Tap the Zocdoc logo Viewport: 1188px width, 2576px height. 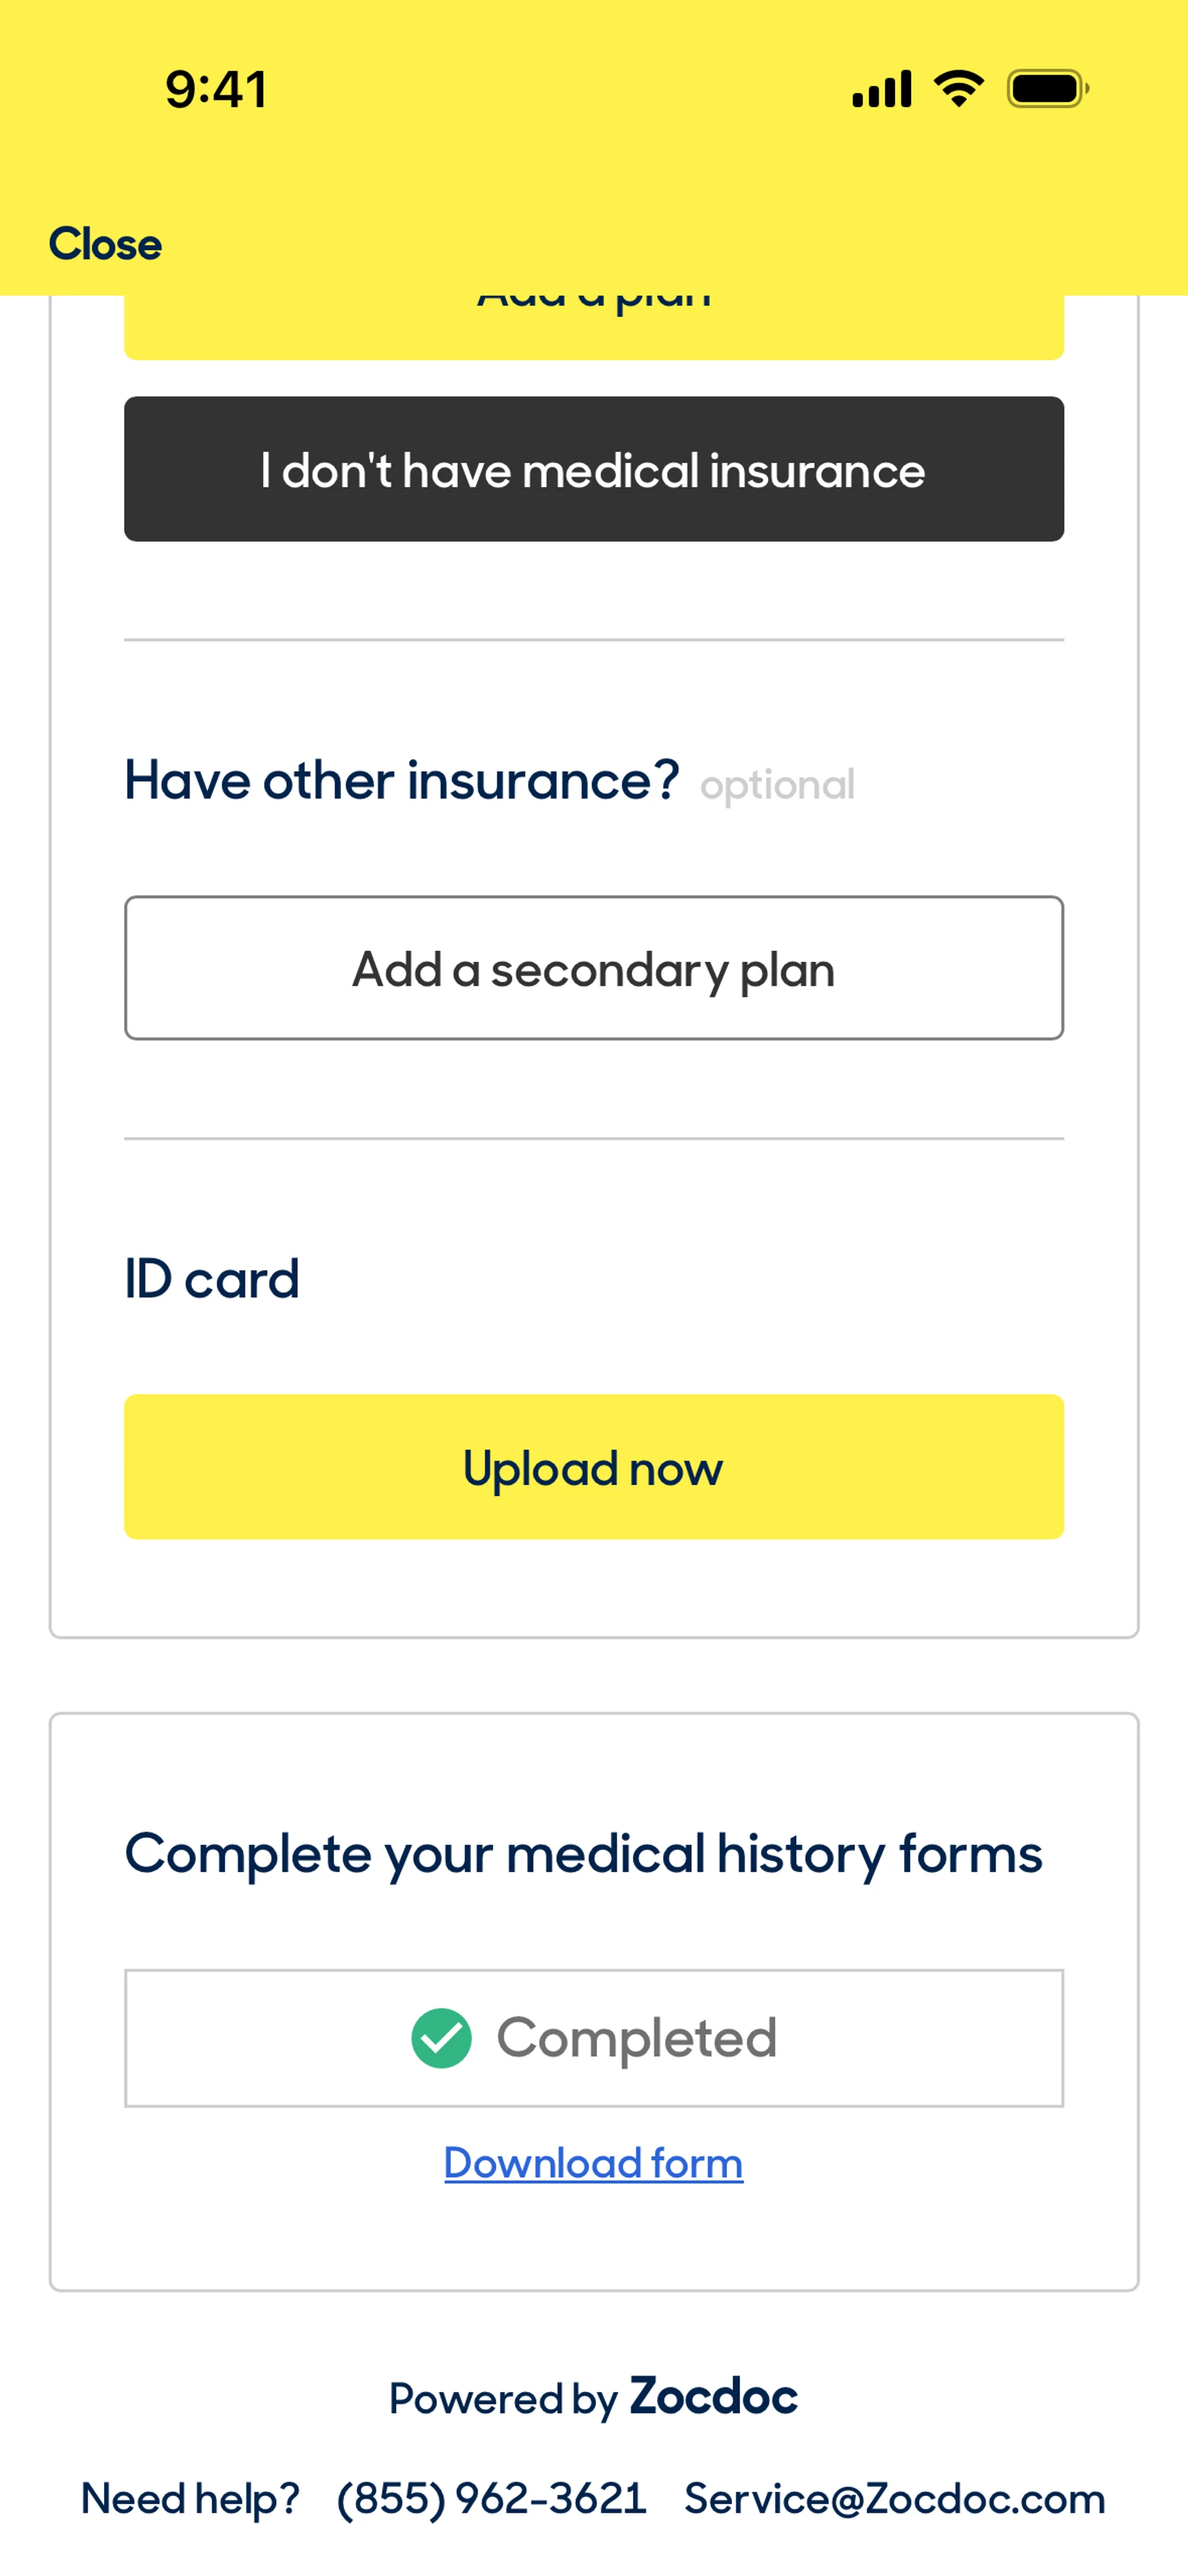tap(713, 2397)
